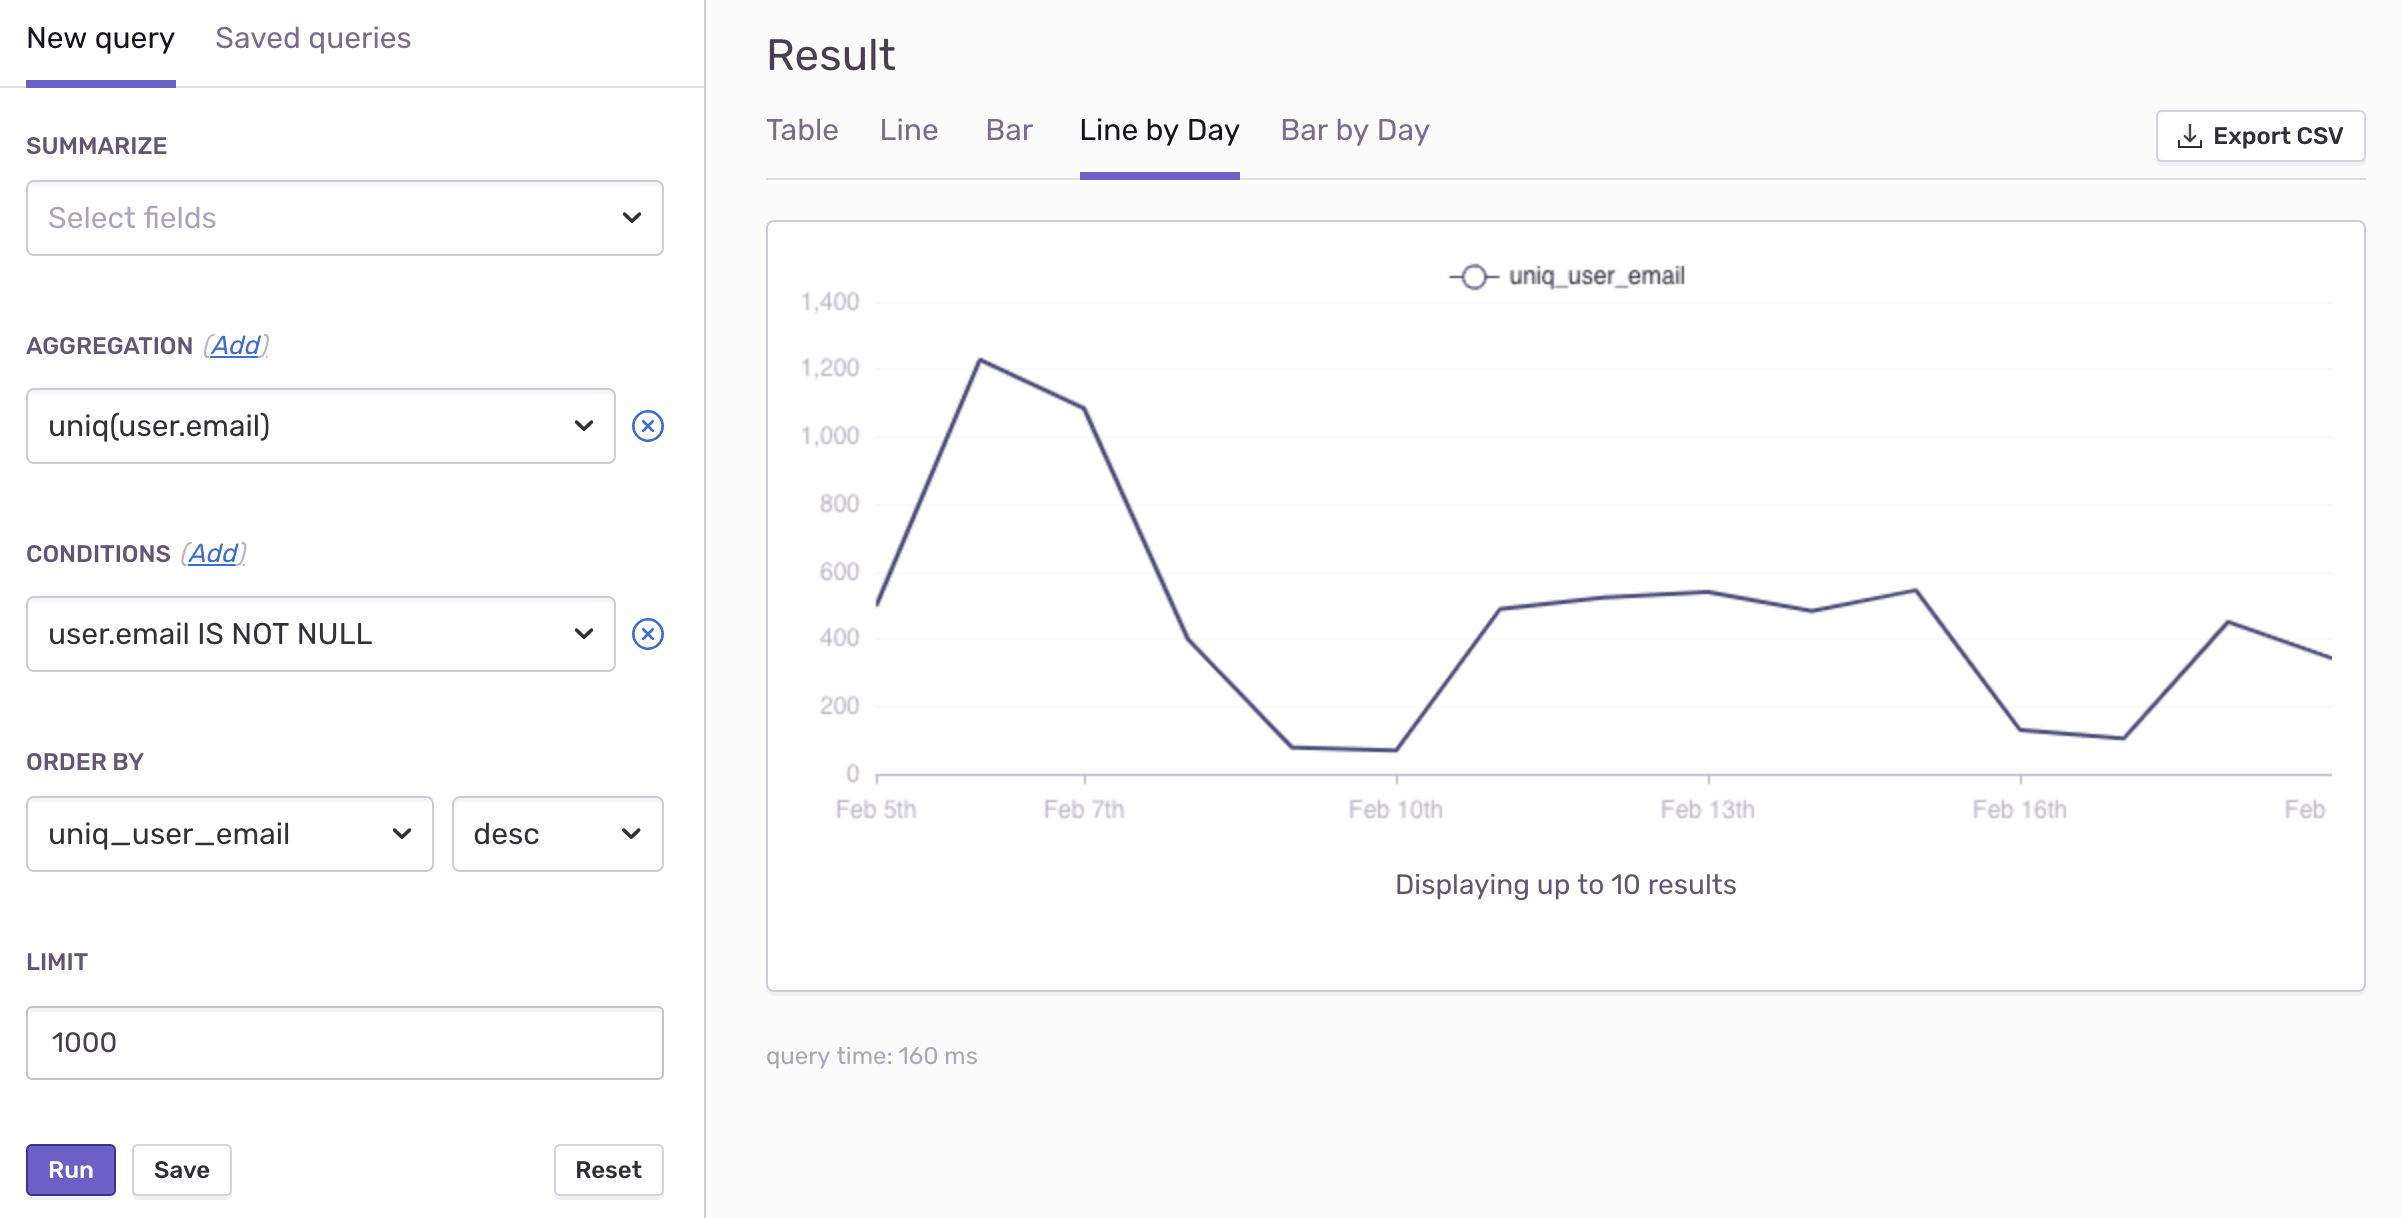
Task: Click the uniq_user_email legend marker
Action: (x=1474, y=276)
